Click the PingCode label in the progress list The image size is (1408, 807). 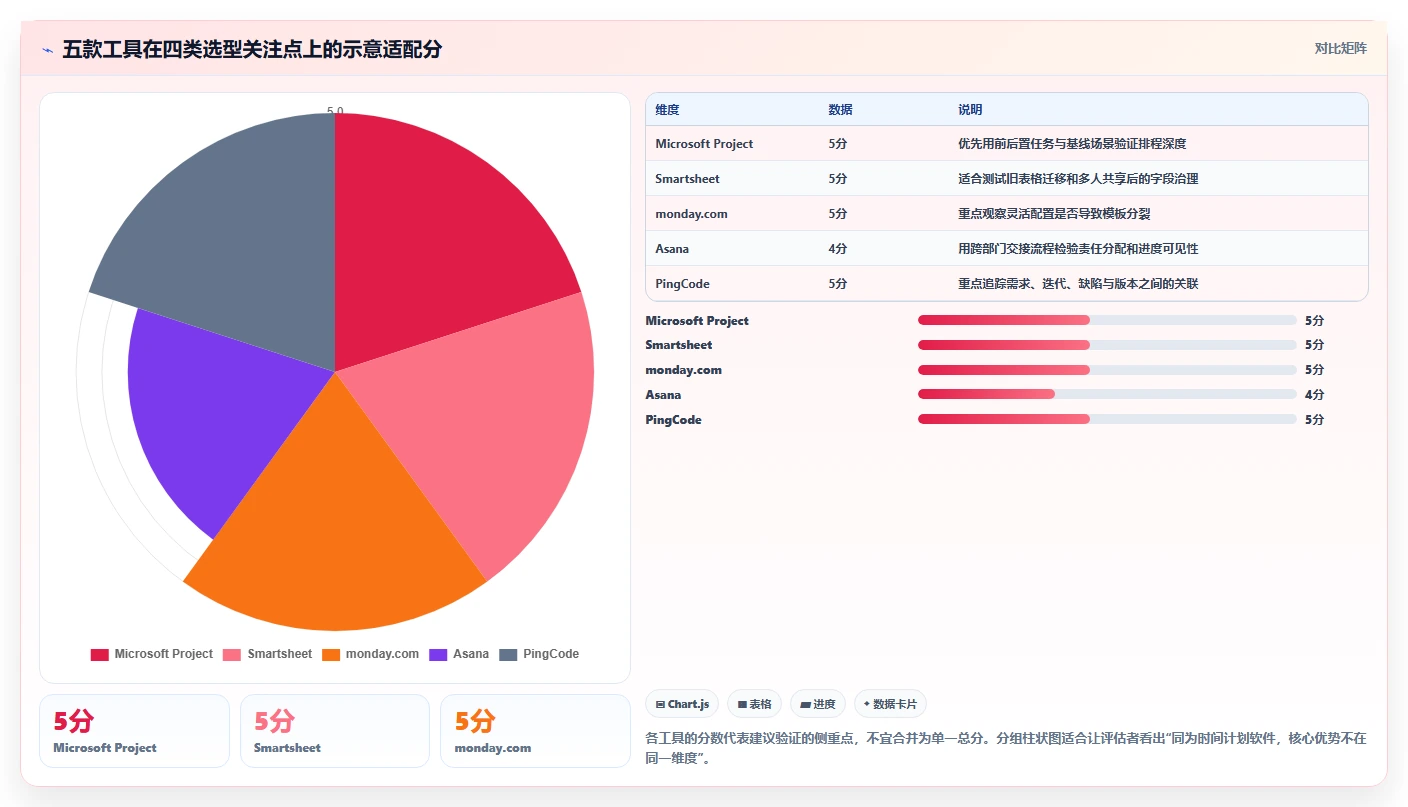click(673, 420)
